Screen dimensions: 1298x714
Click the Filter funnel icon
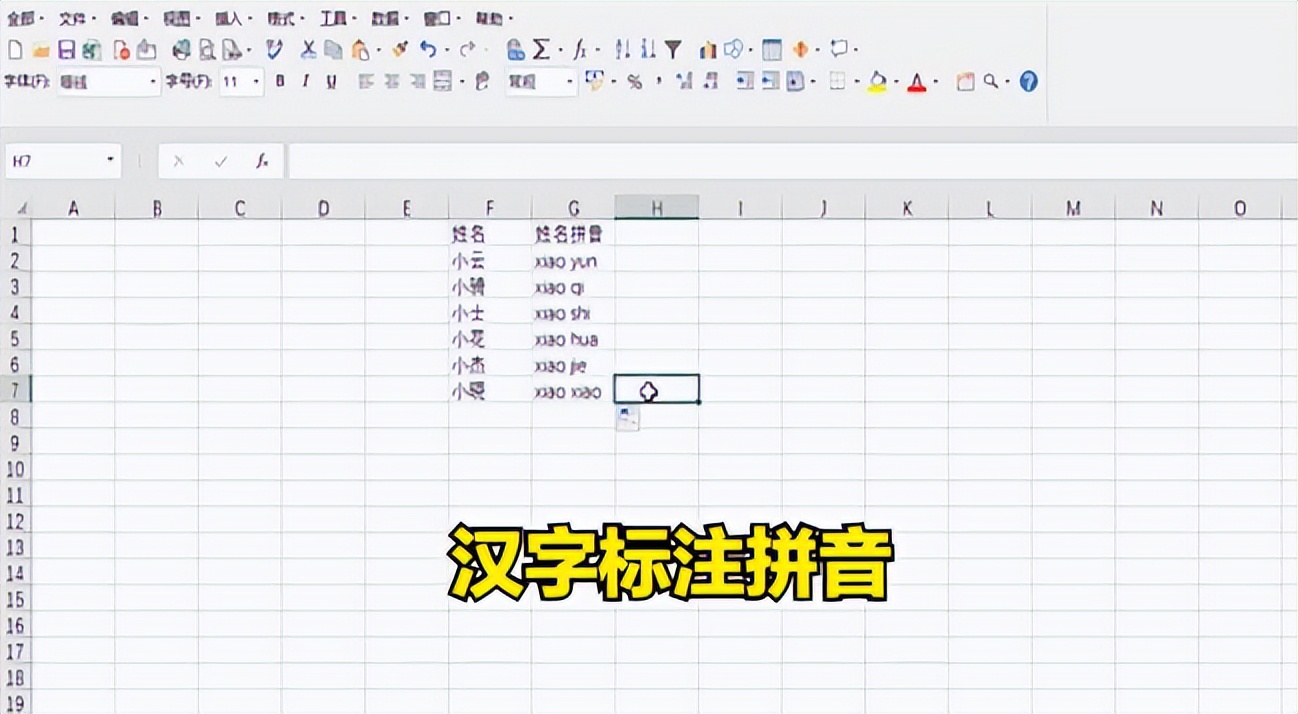[673, 49]
